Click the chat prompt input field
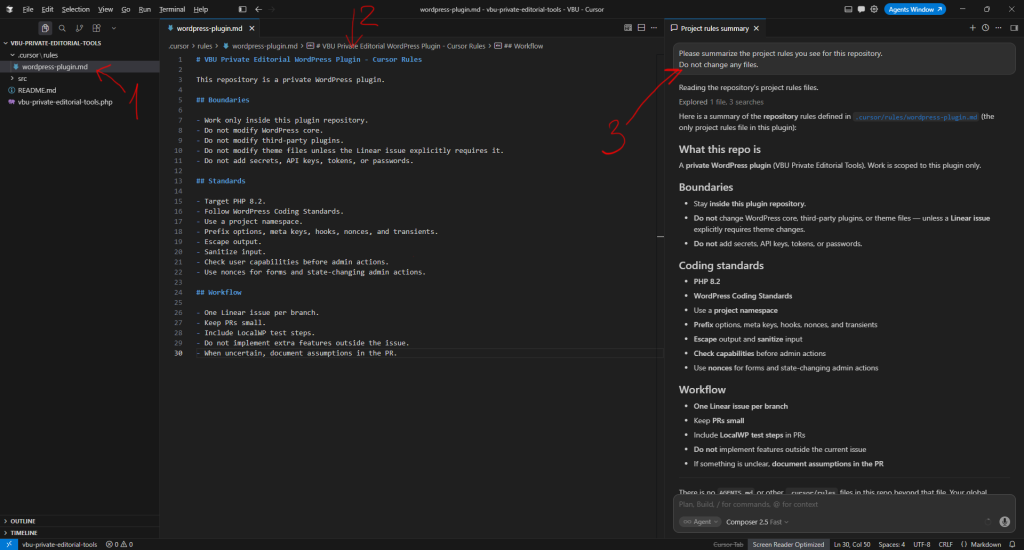1024x550 pixels. pyautogui.click(x=844, y=504)
